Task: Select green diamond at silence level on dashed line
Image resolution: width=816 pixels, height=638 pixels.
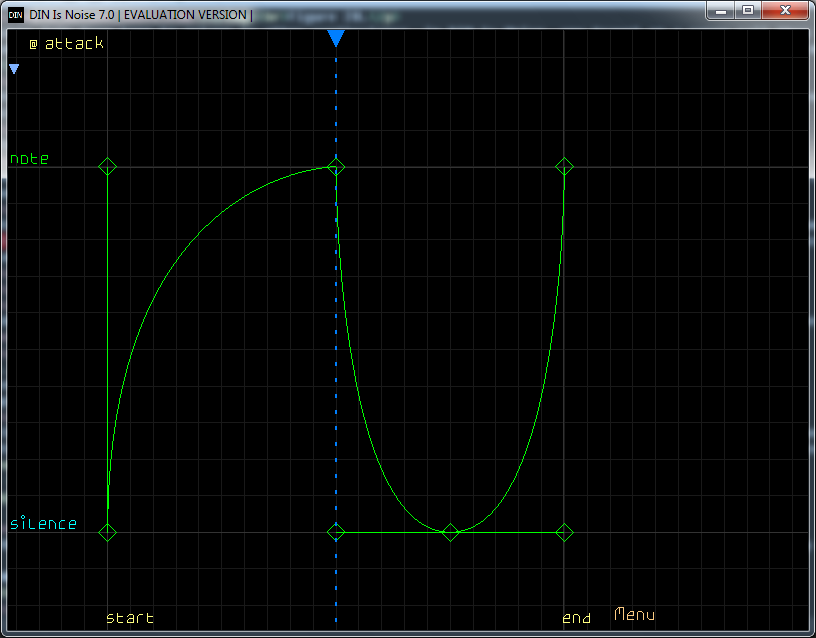Action: [336, 532]
